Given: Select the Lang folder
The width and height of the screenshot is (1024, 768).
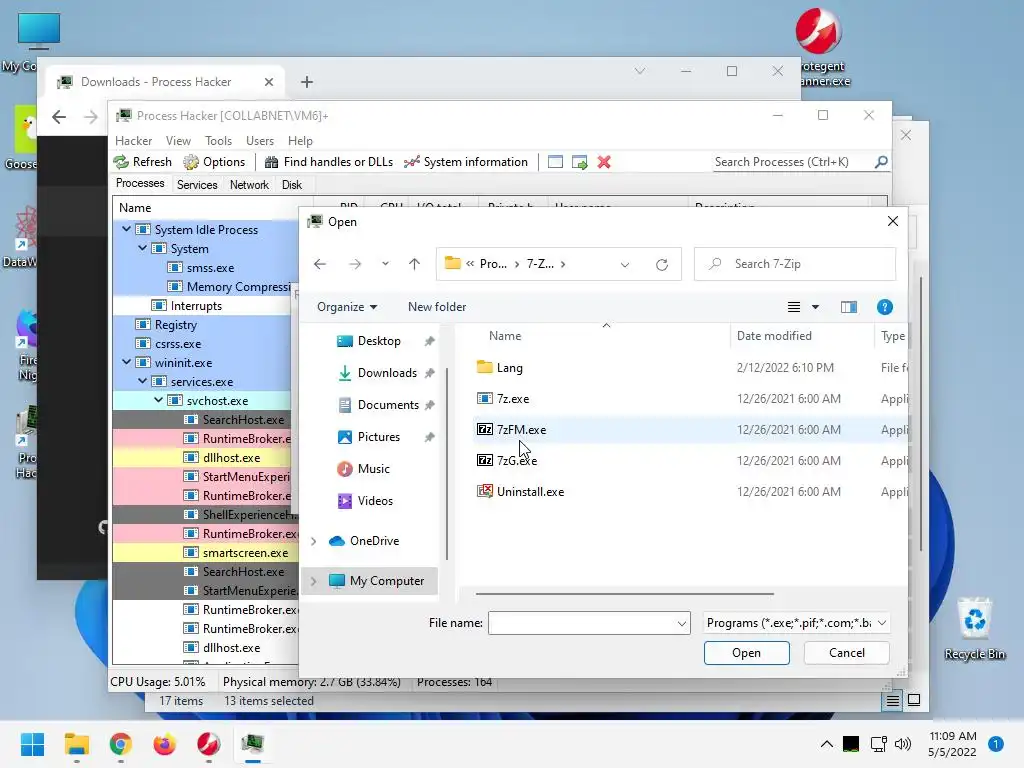Looking at the screenshot, I should tap(509, 368).
